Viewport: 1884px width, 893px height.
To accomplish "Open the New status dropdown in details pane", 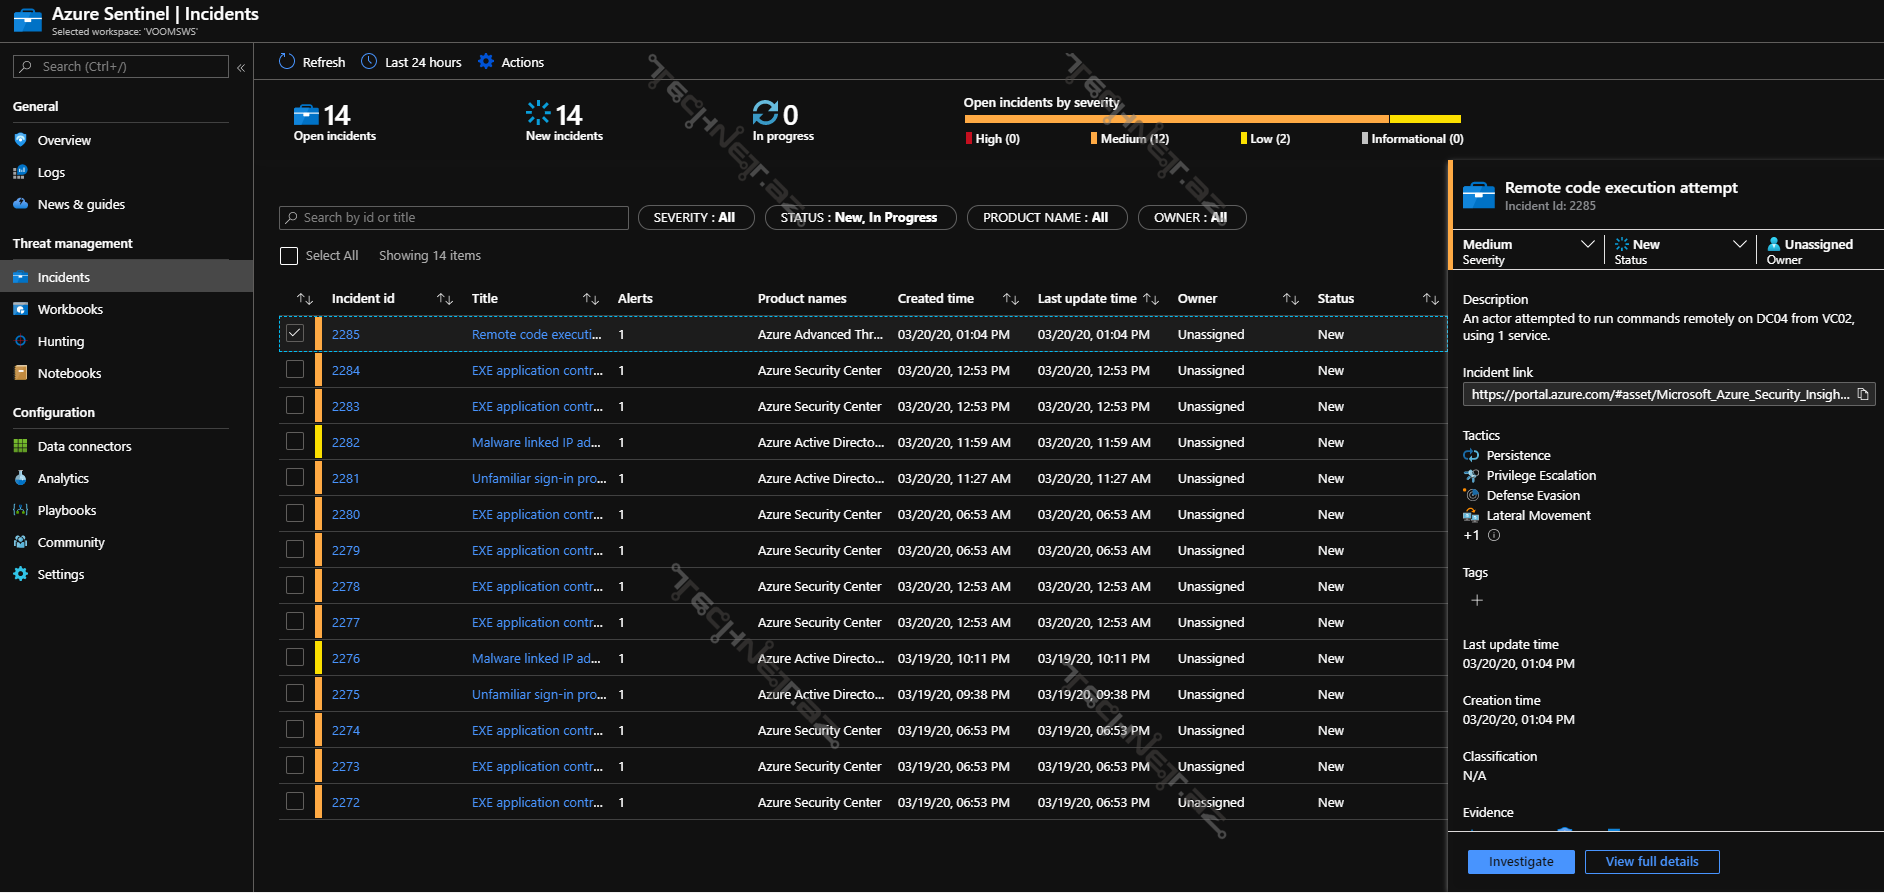I will (x=1739, y=245).
